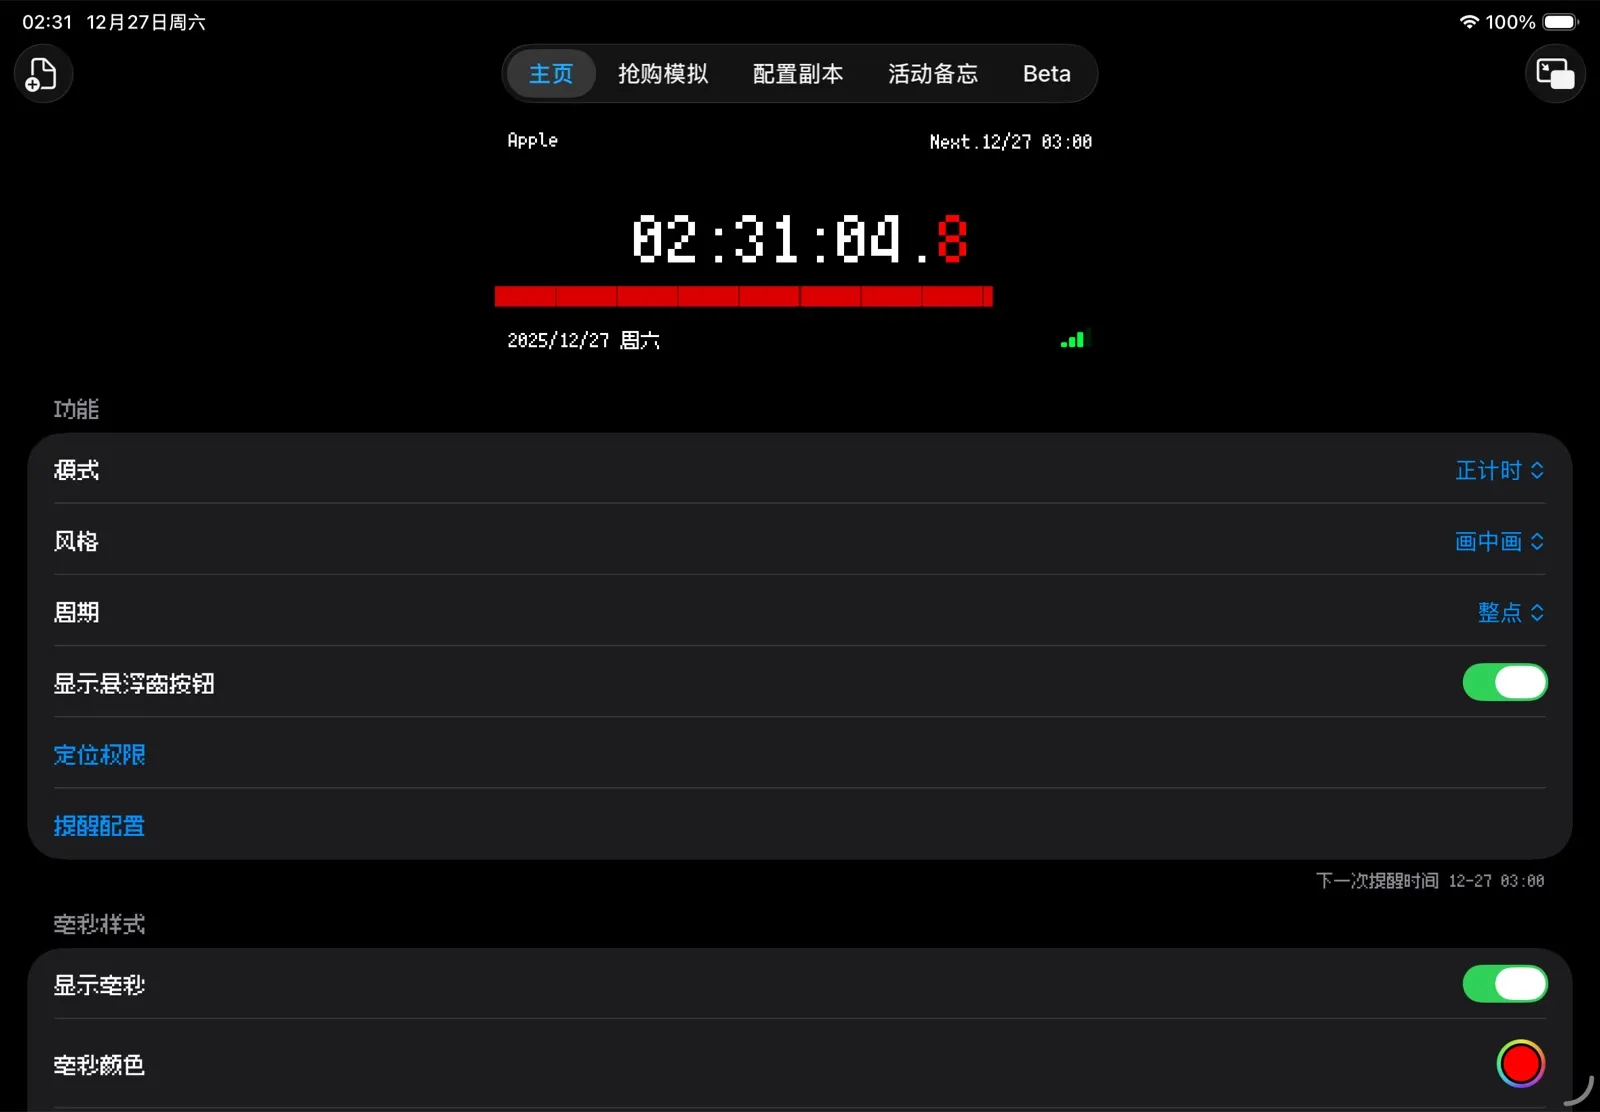Image resolution: width=1600 pixels, height=1112 pixels.
Task: Open the picture-in-picture window icon
Action: 1555,74
